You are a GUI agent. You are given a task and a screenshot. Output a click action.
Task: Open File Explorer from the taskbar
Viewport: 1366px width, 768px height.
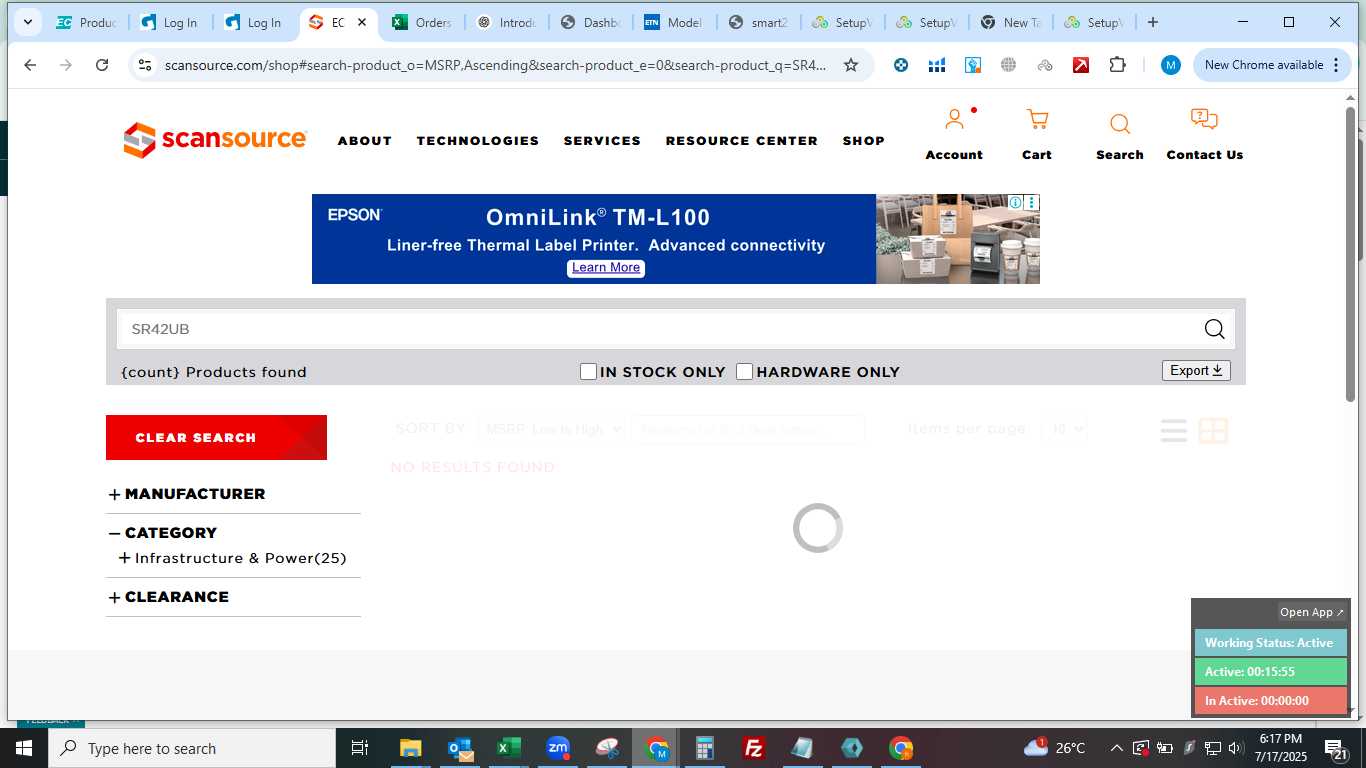click(x=410, y=748)
